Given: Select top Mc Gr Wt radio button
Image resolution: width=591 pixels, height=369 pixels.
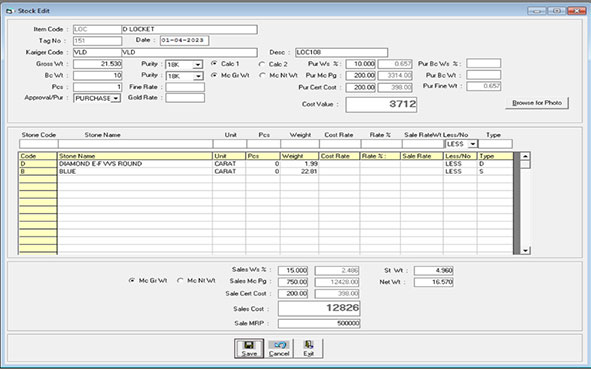Looking at the screenshot, I should (x=214, y=75).
